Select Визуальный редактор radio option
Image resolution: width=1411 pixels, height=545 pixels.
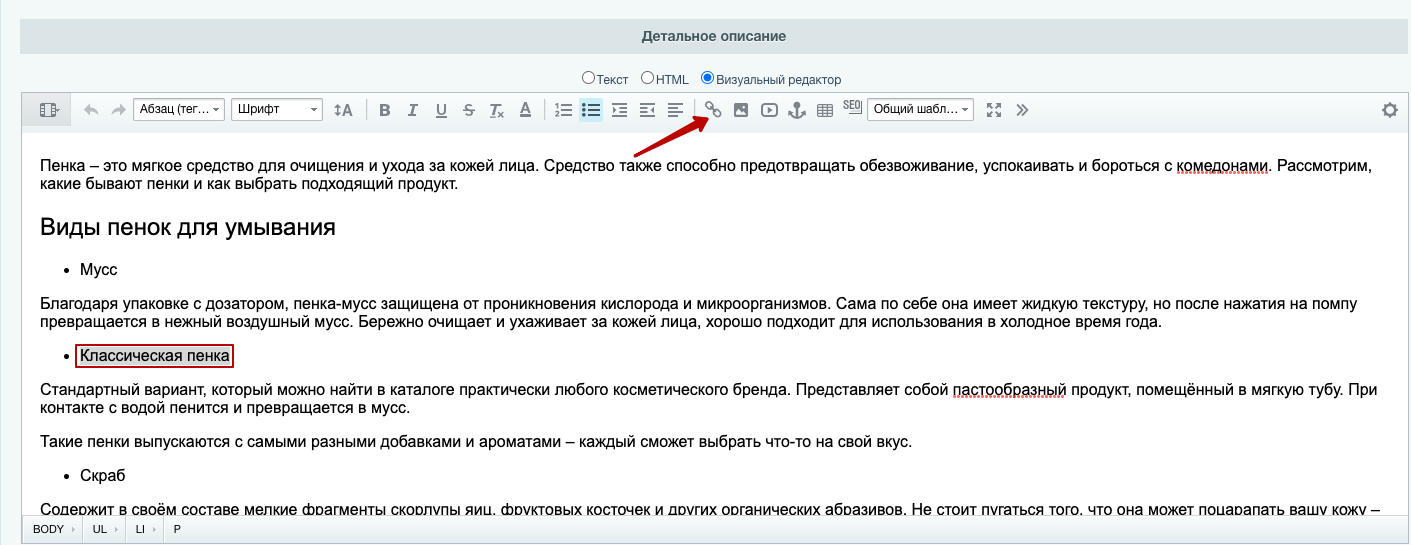point(708,78)
